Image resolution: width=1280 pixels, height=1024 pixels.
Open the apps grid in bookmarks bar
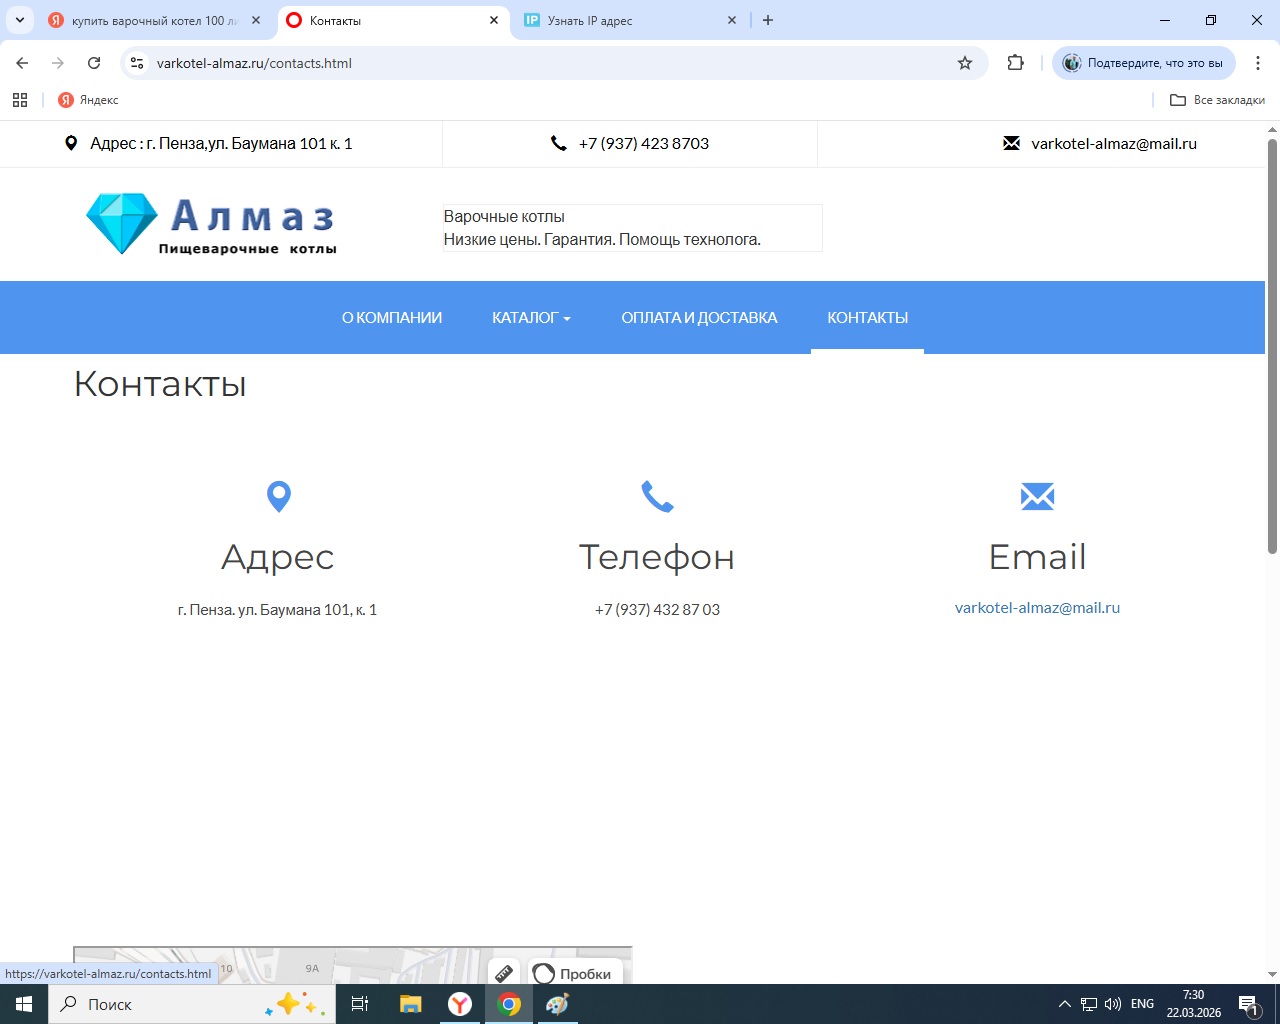[20, 100]
